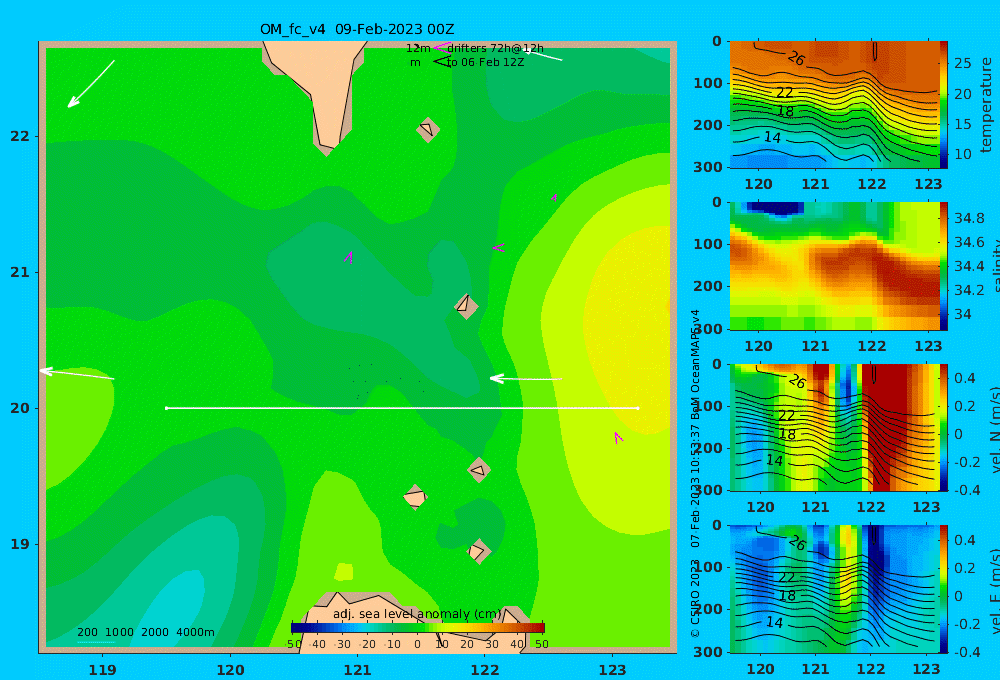The image size is (1000, 680).
Task: Select the 'drifters 72h@12h' legend label
Action: tap(496, 48)
